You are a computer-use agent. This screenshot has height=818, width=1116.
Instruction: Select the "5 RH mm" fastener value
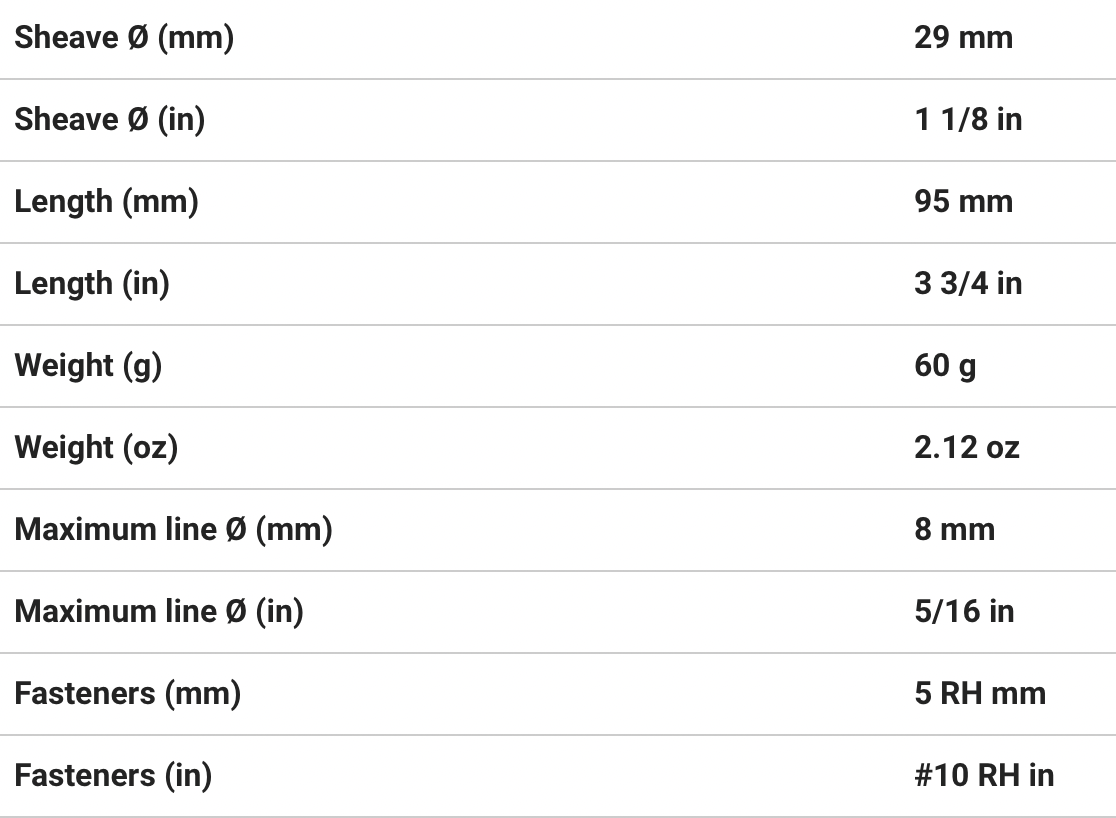(980, 694)
